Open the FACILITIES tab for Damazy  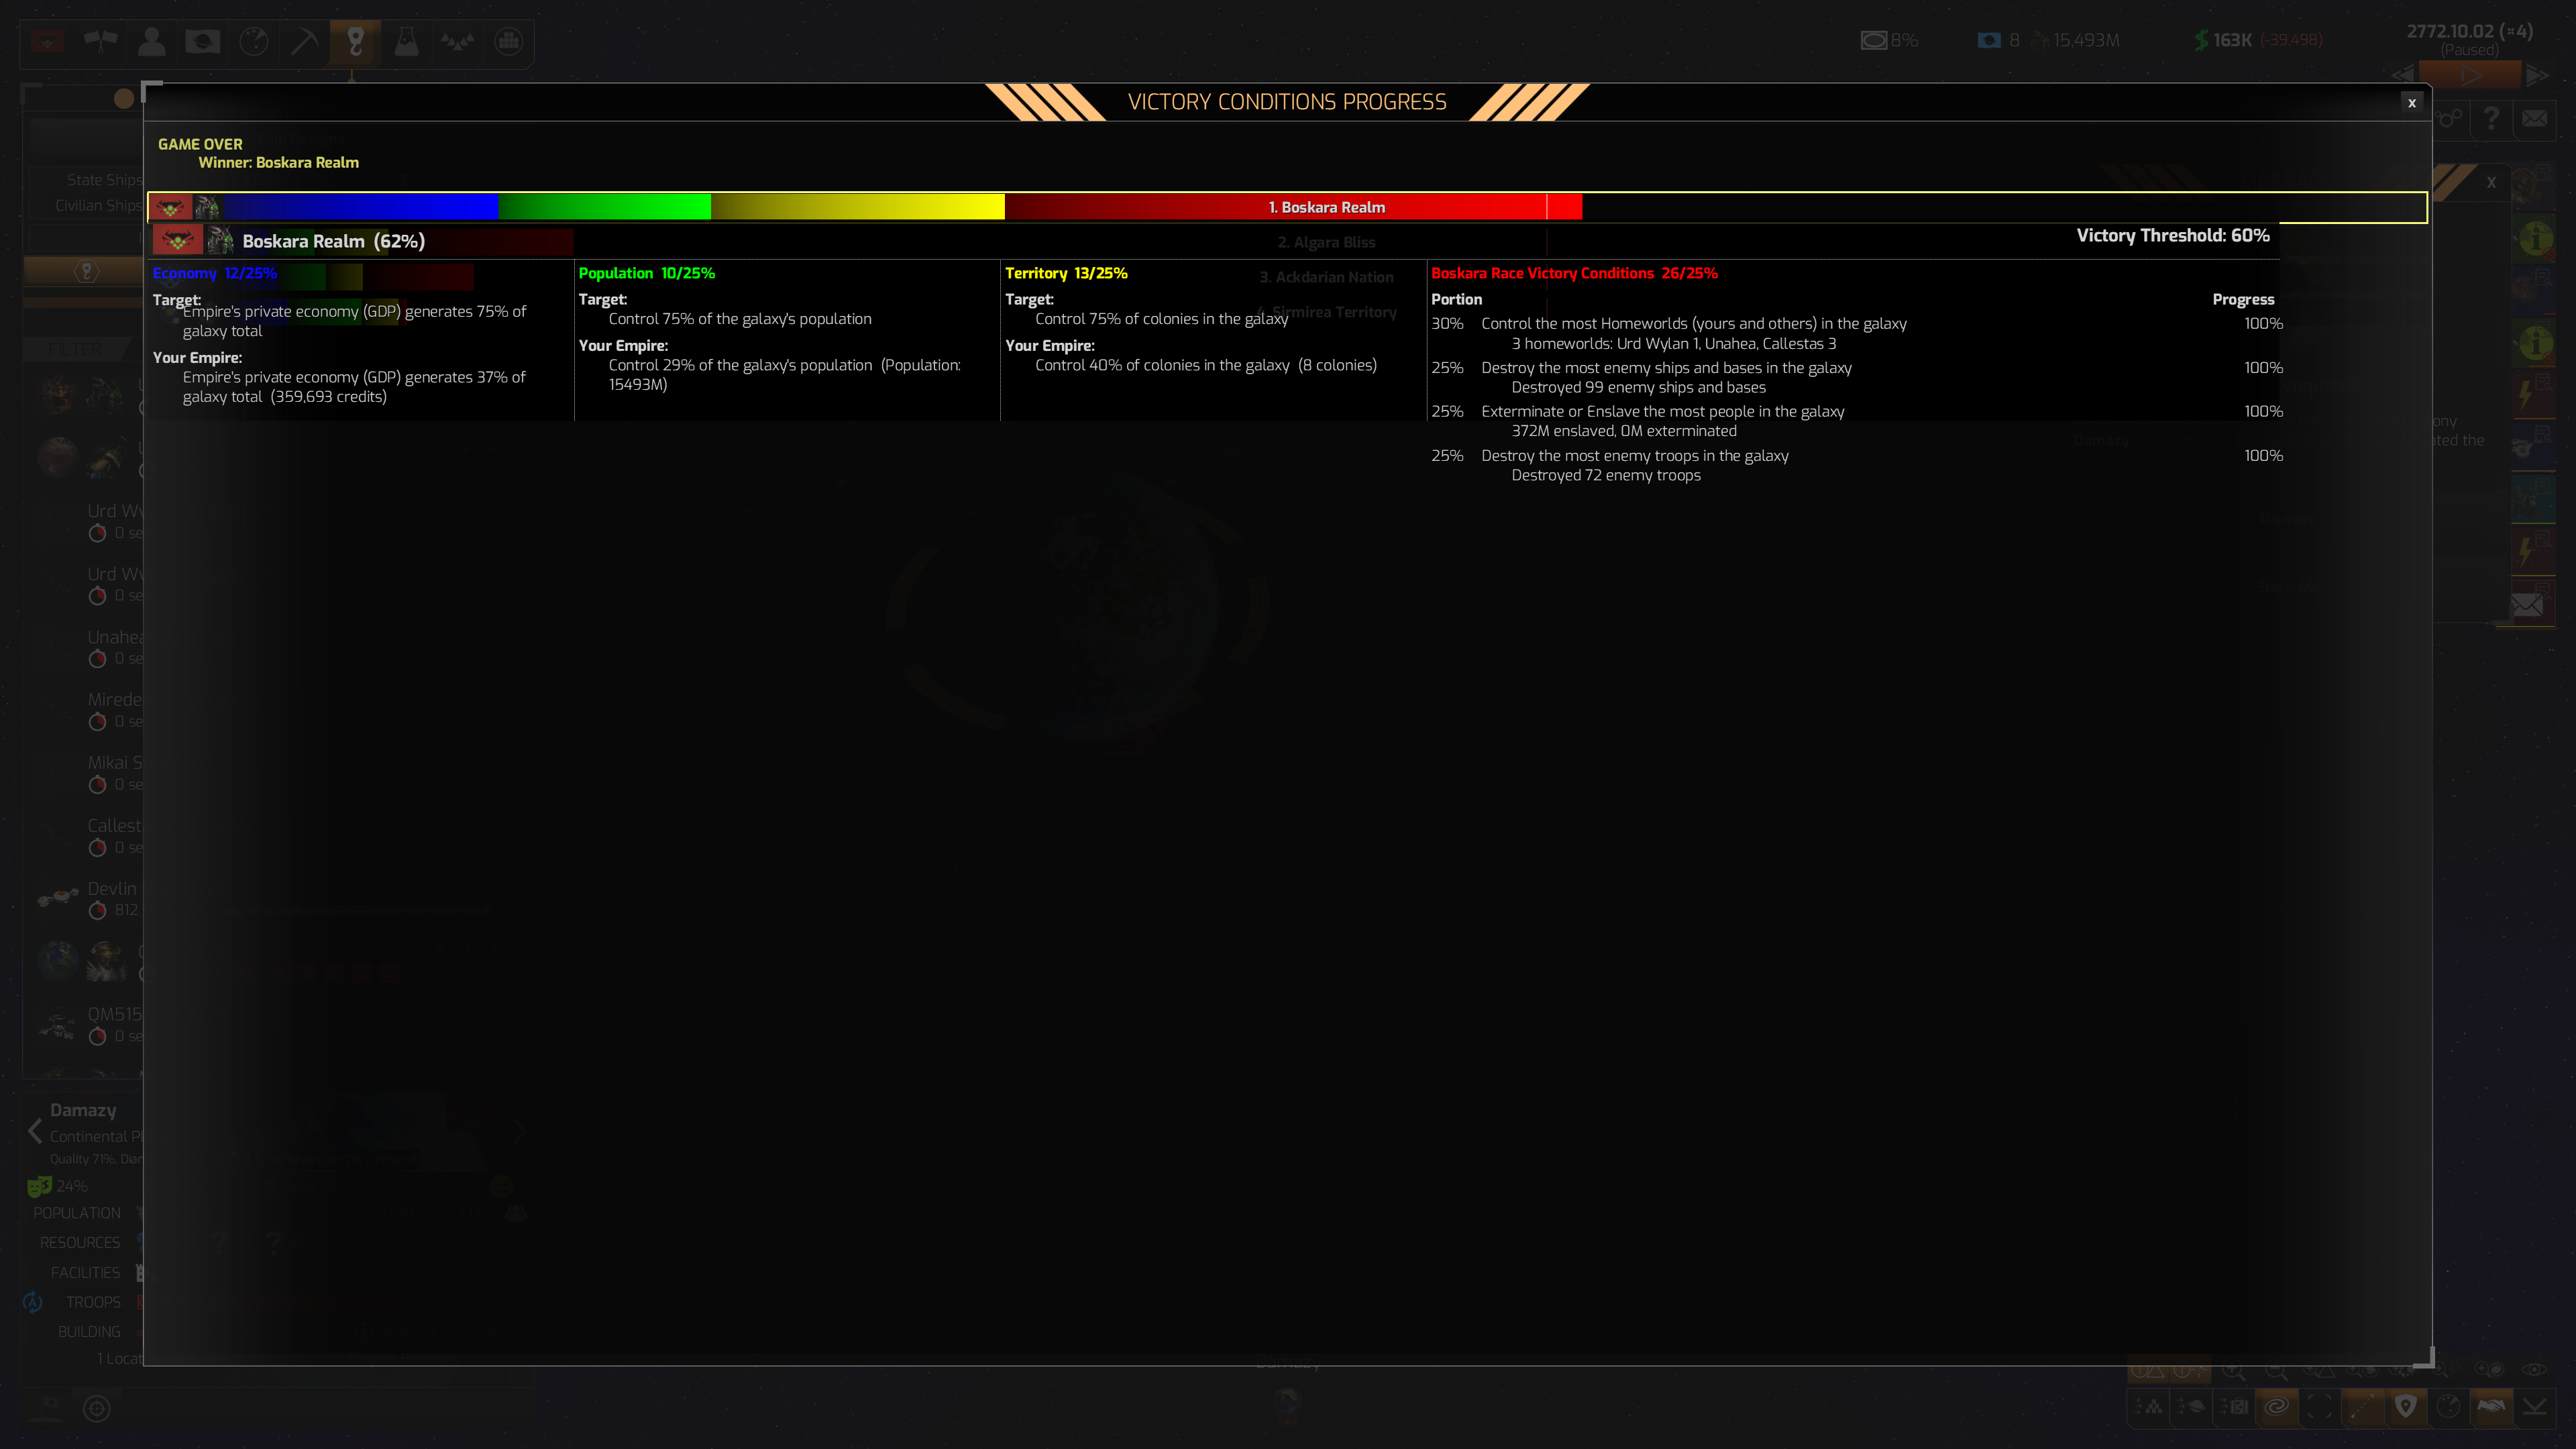pos(85,1272)
